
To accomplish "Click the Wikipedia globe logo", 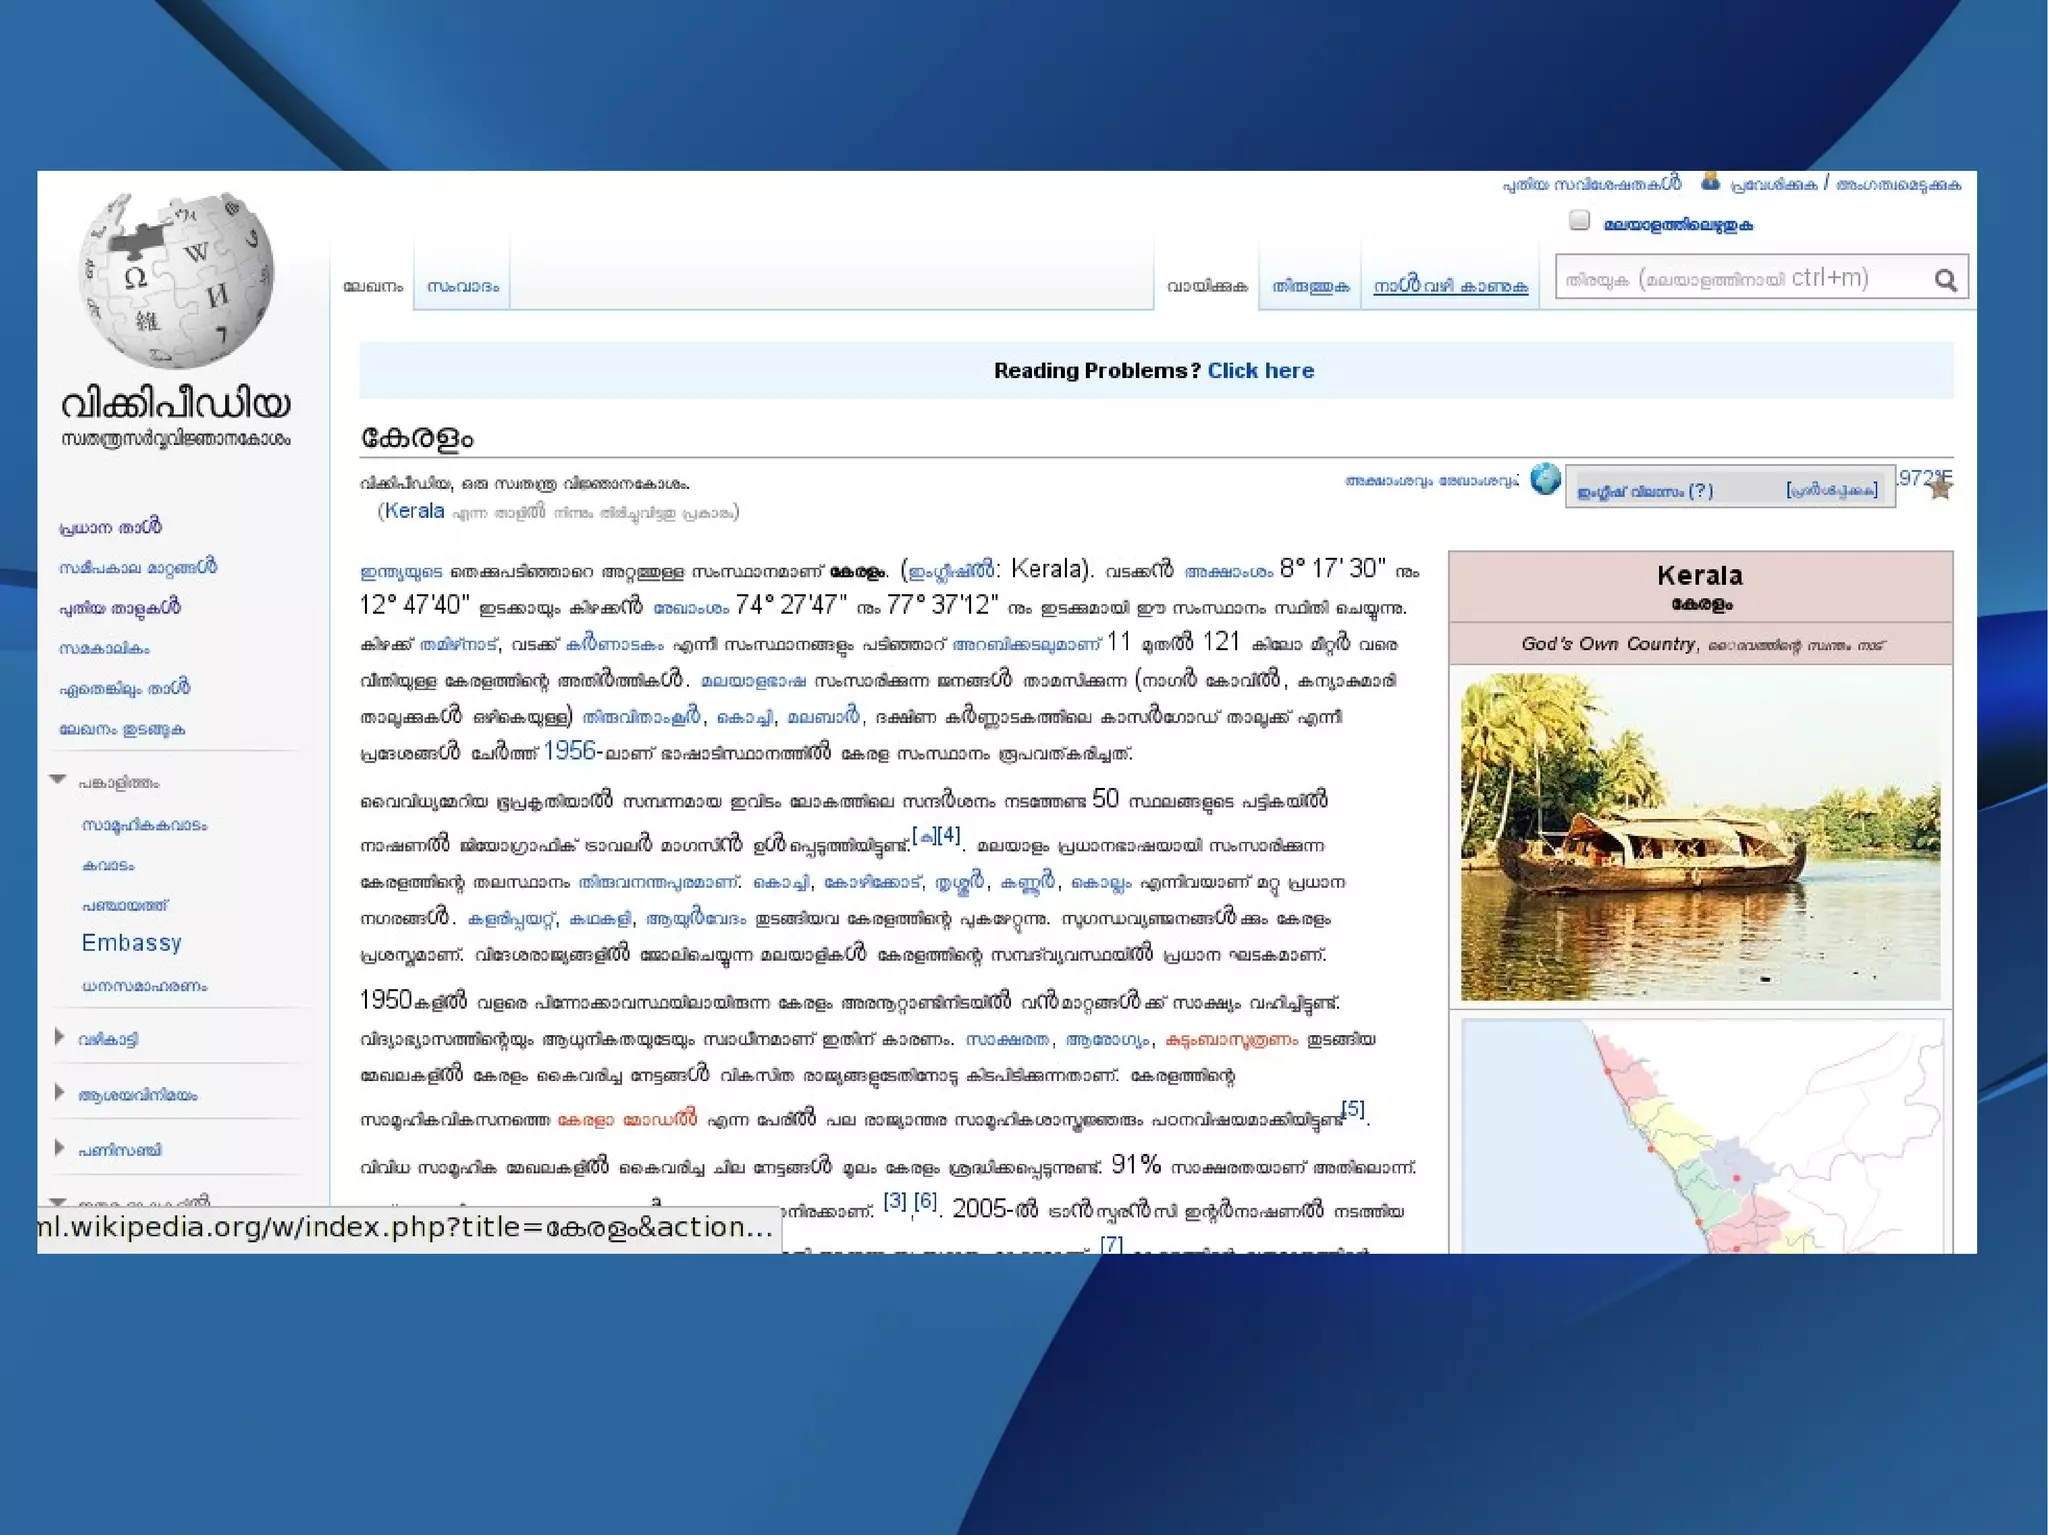I will [x=176, y=281].
